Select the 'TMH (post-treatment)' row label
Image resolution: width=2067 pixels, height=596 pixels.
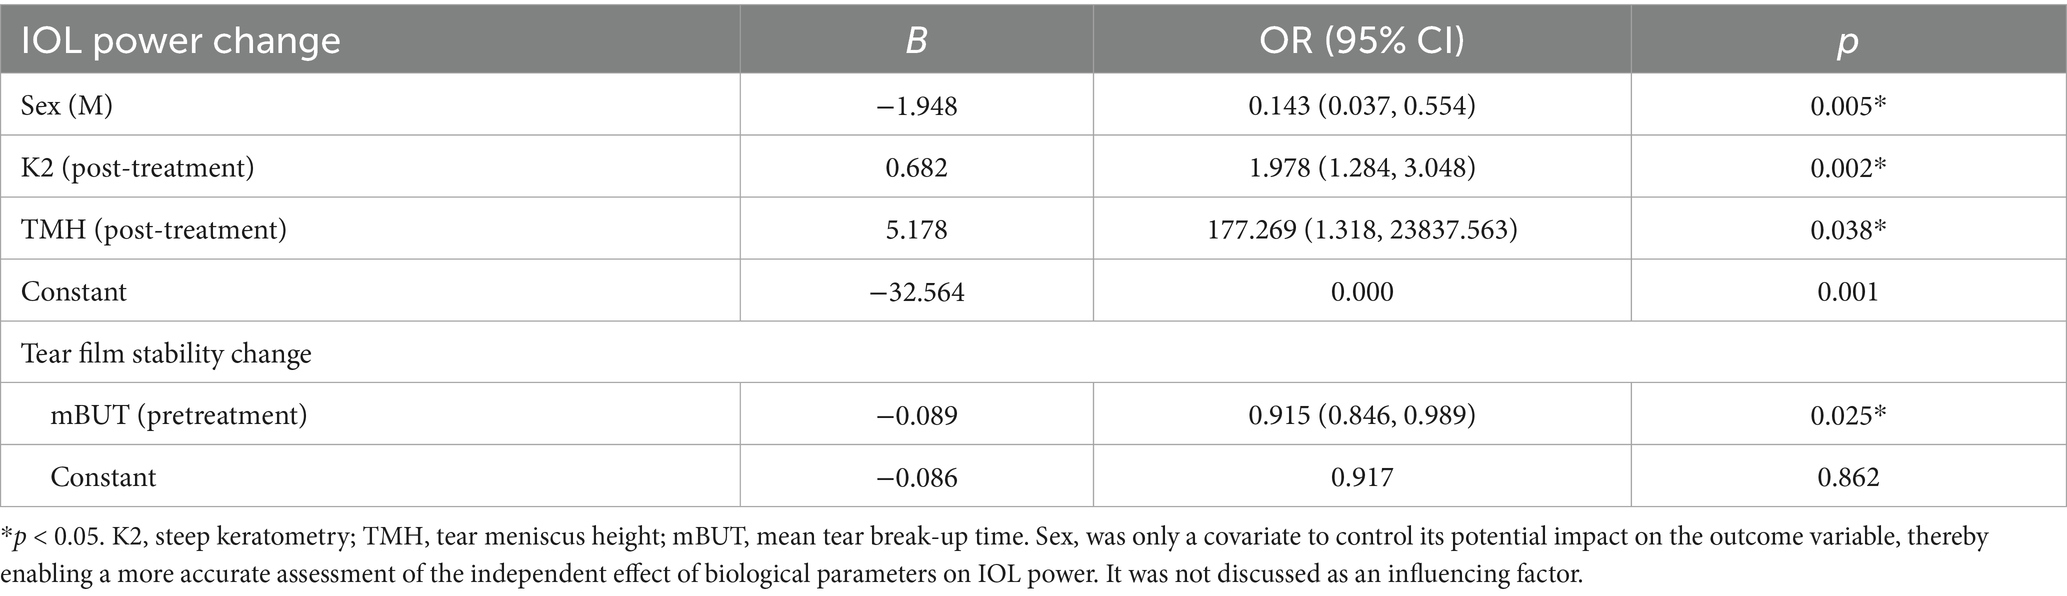click(x=153, y=229)
